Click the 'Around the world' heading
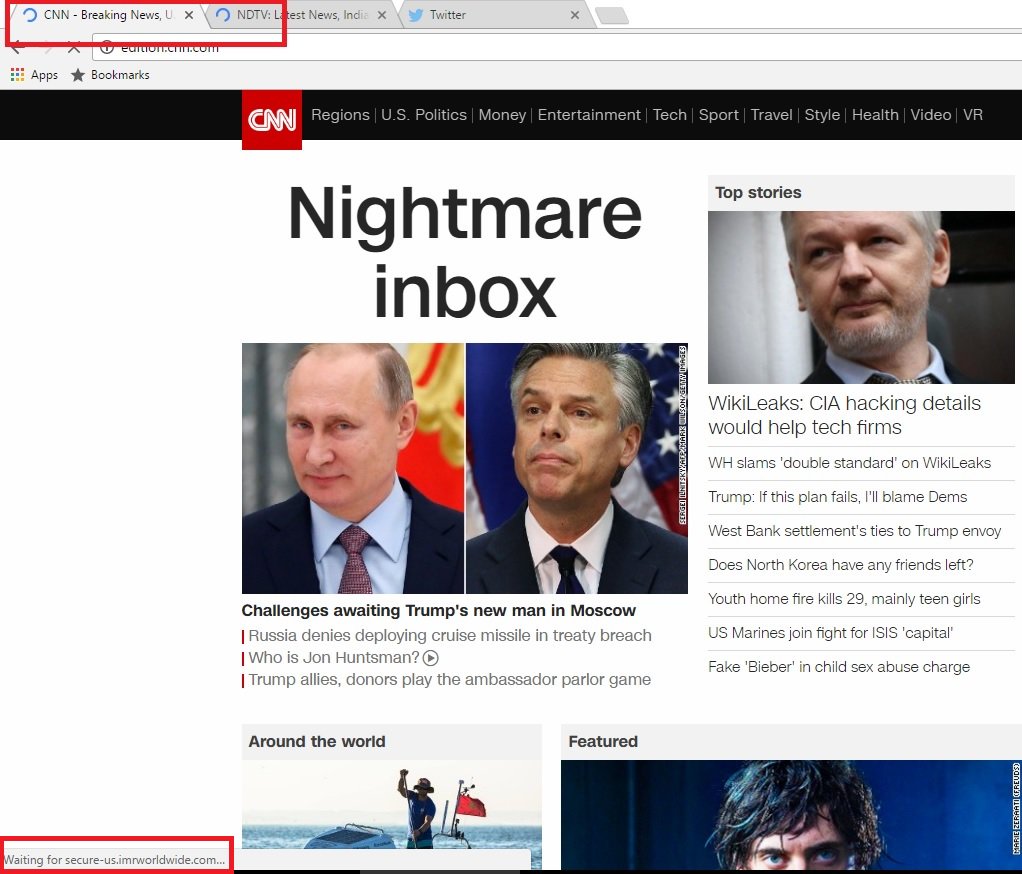Screen dimensions: 1022x874 click(x=317, y=742)
